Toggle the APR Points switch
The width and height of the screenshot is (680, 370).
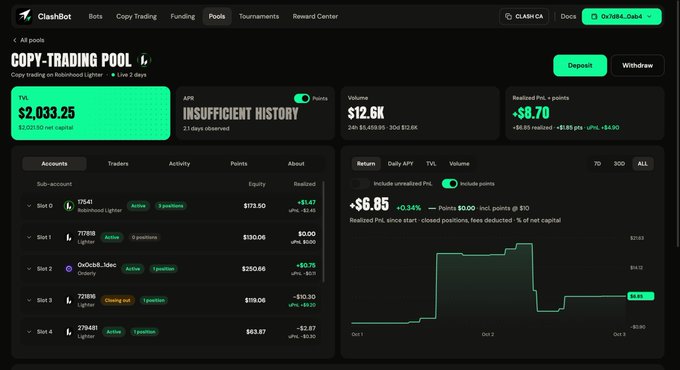(x=302, y=98)
